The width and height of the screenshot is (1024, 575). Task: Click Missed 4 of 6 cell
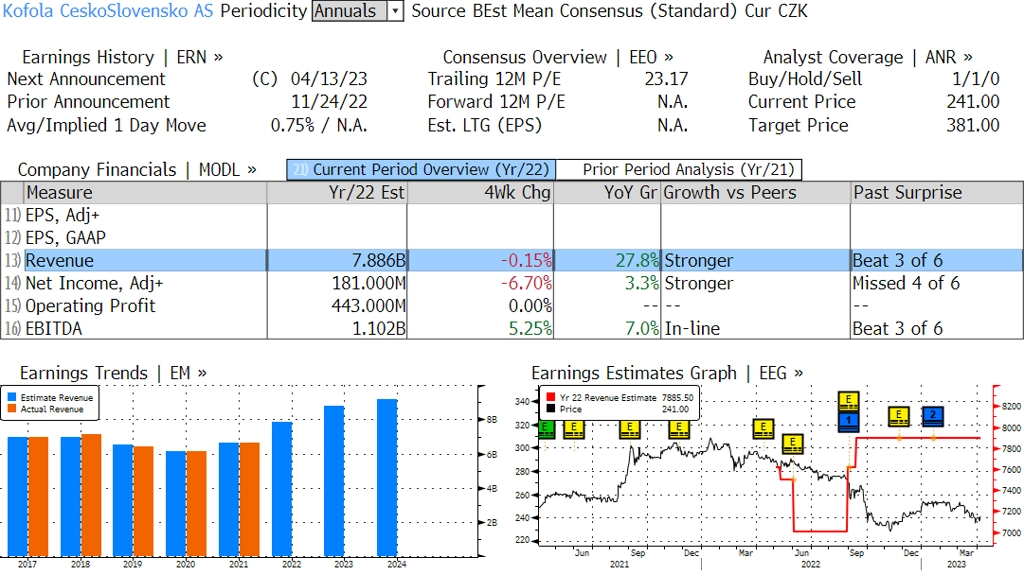[x=906, y=284]
